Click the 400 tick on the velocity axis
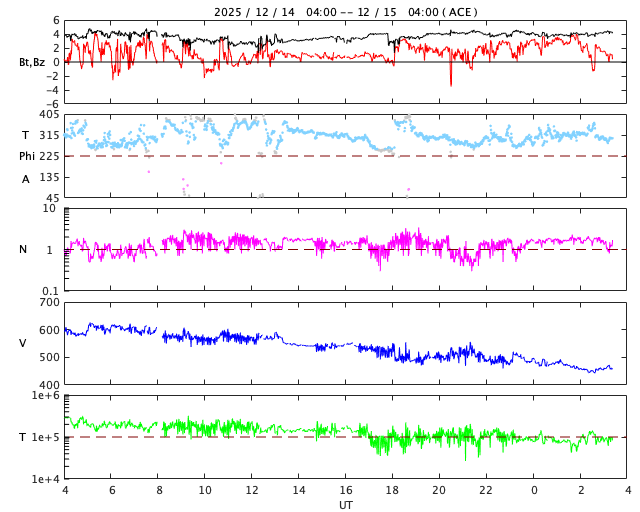640x512 pixels. pyautogui.click(x=48, y=384)
